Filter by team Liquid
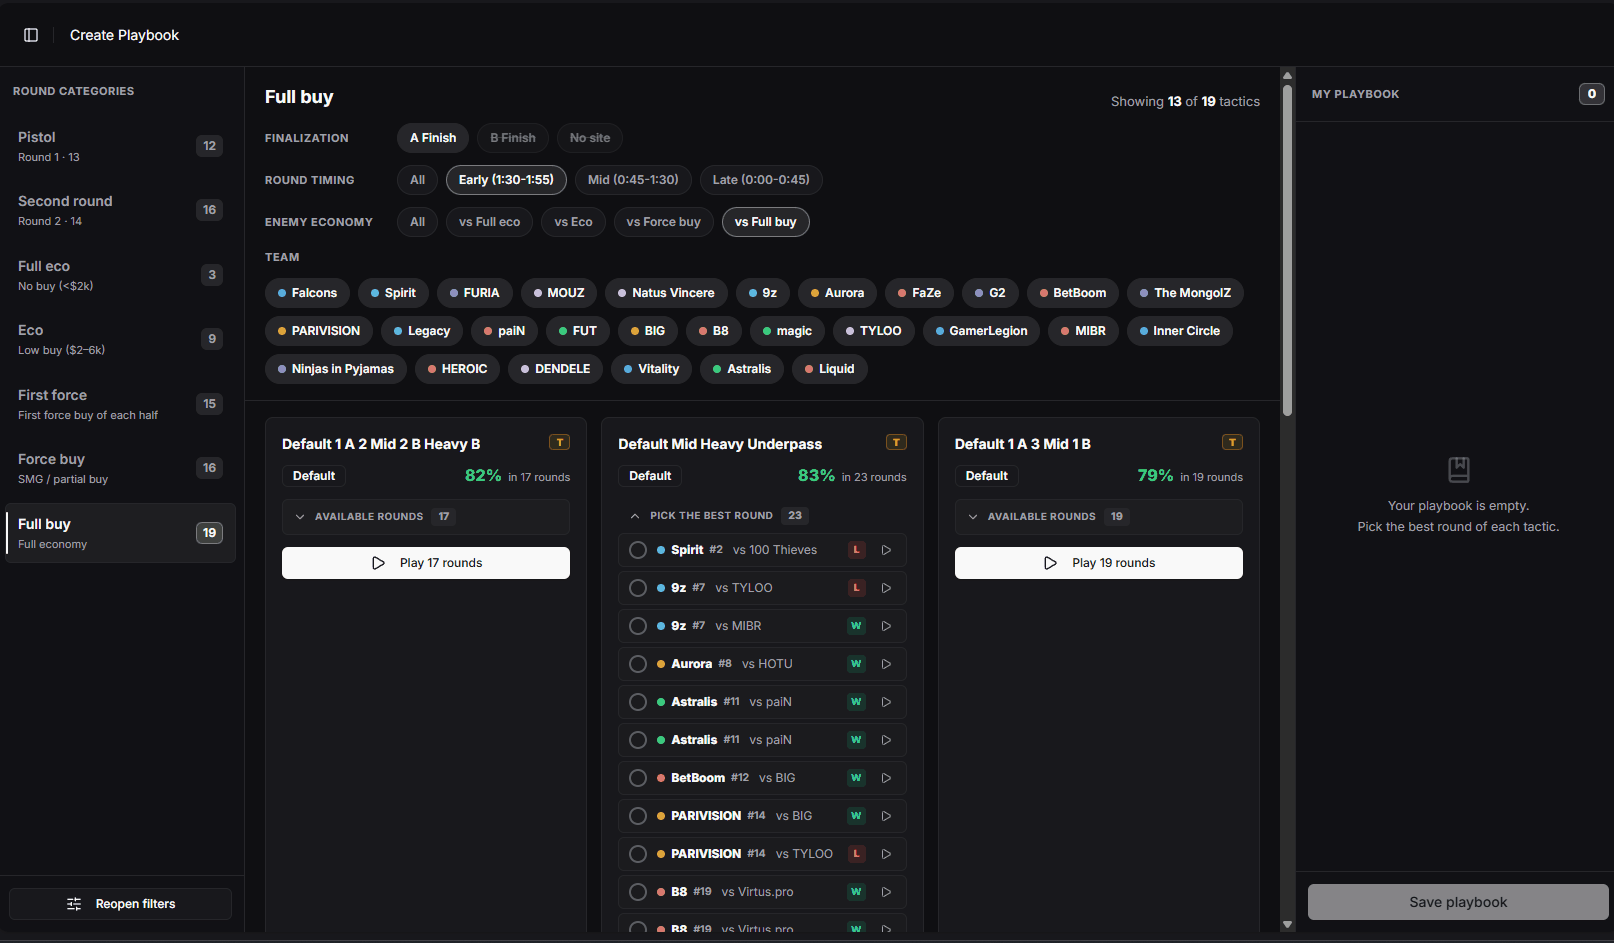 point(830,369)
